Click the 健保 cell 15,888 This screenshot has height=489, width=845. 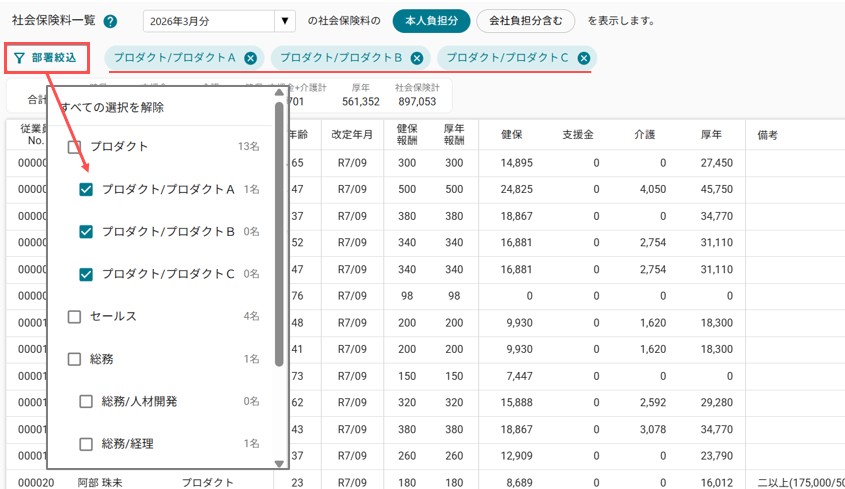[x=516, y=402]
